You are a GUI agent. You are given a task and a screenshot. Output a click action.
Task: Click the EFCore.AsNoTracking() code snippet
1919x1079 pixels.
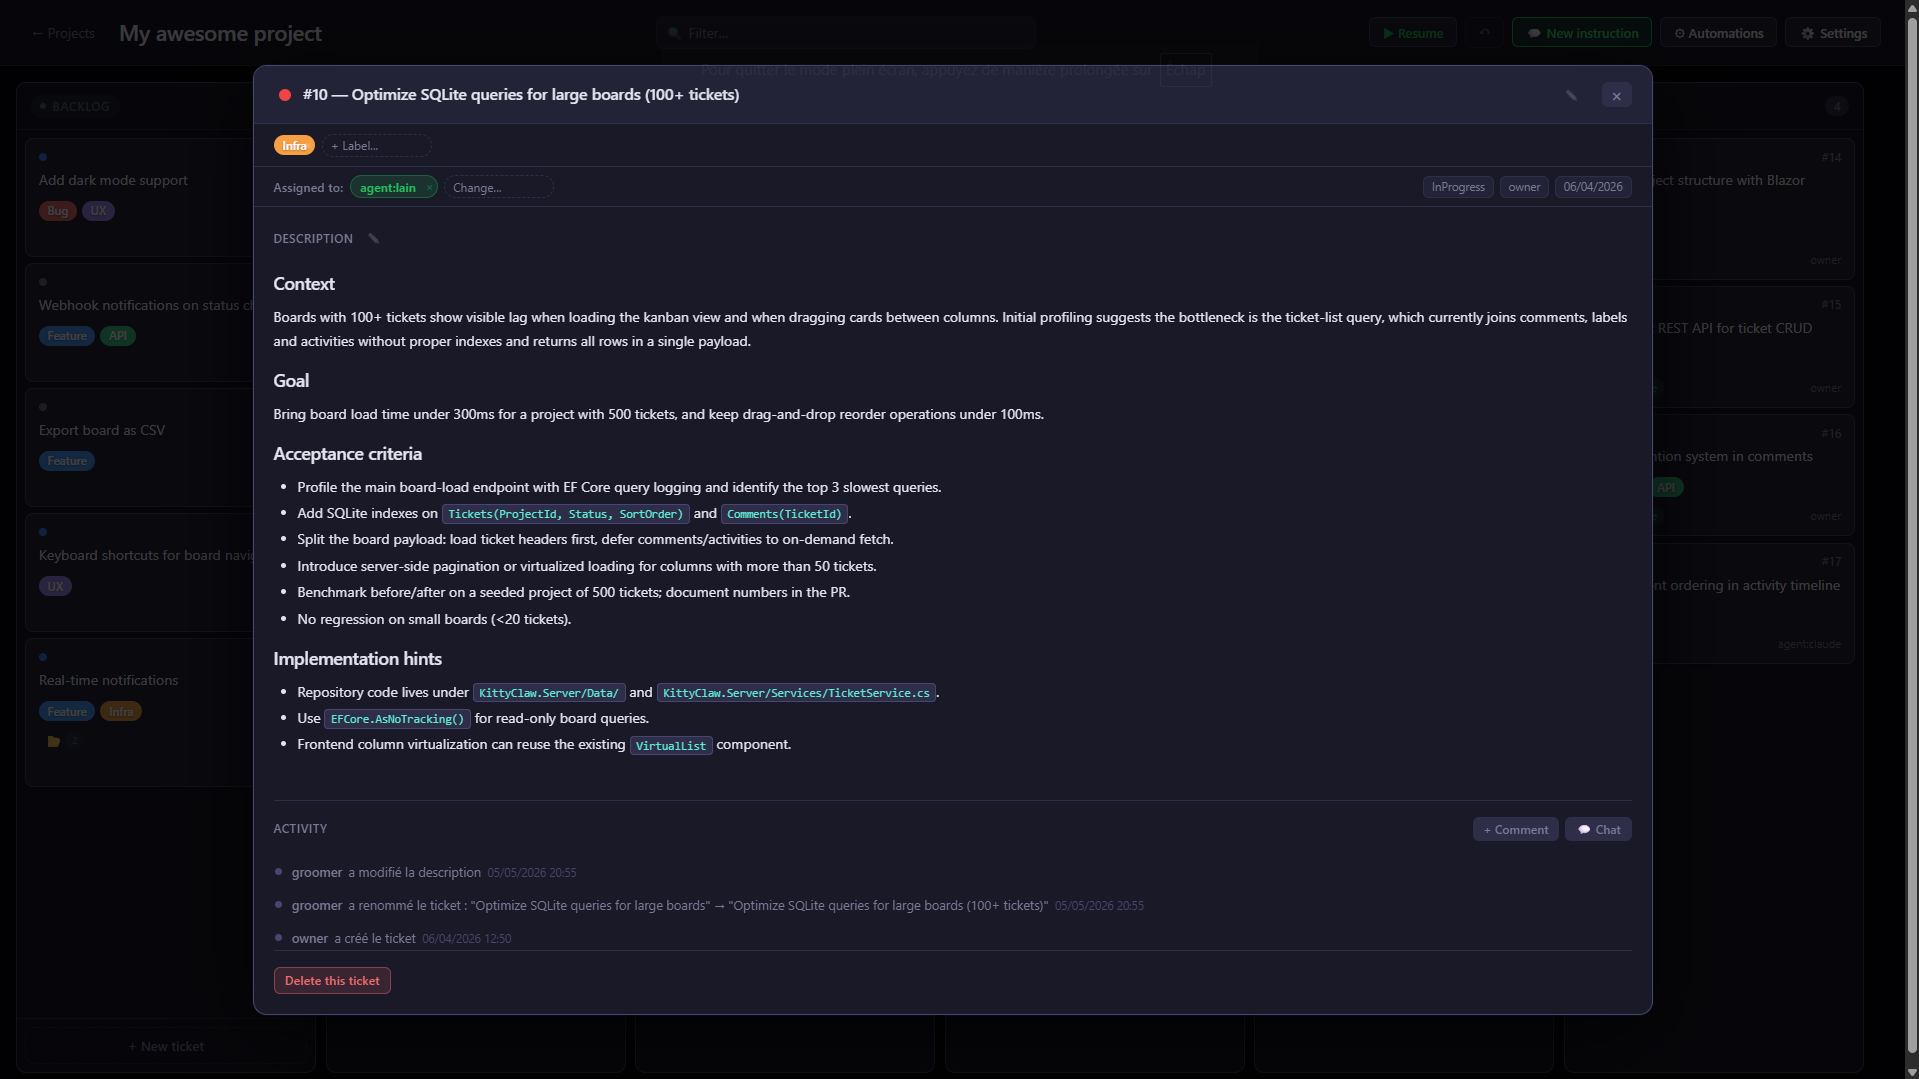tap(397, 719)
